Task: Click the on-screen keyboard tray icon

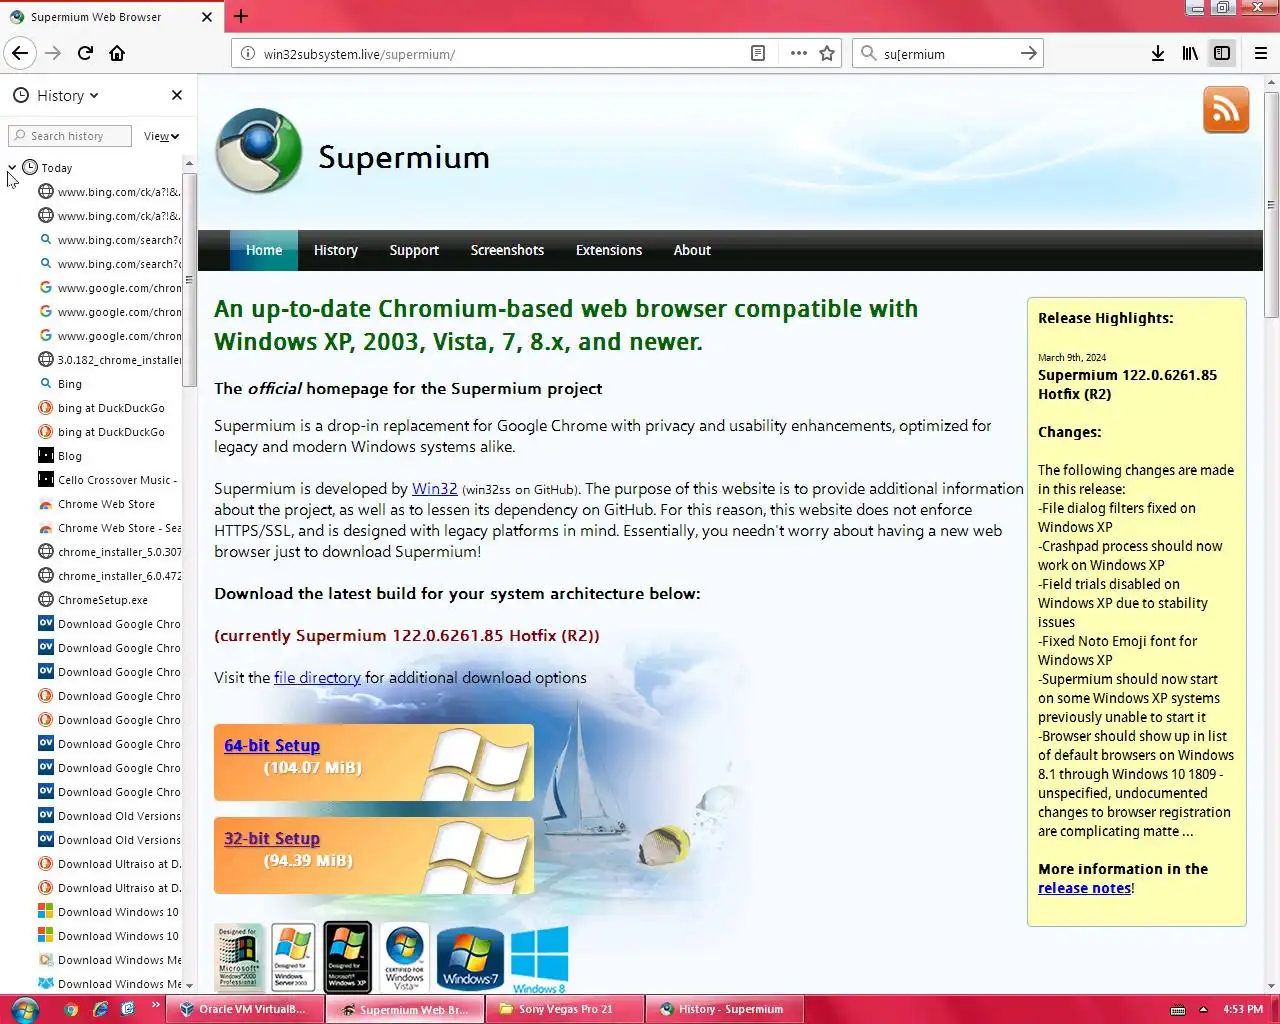Action: point(1178,1009)
